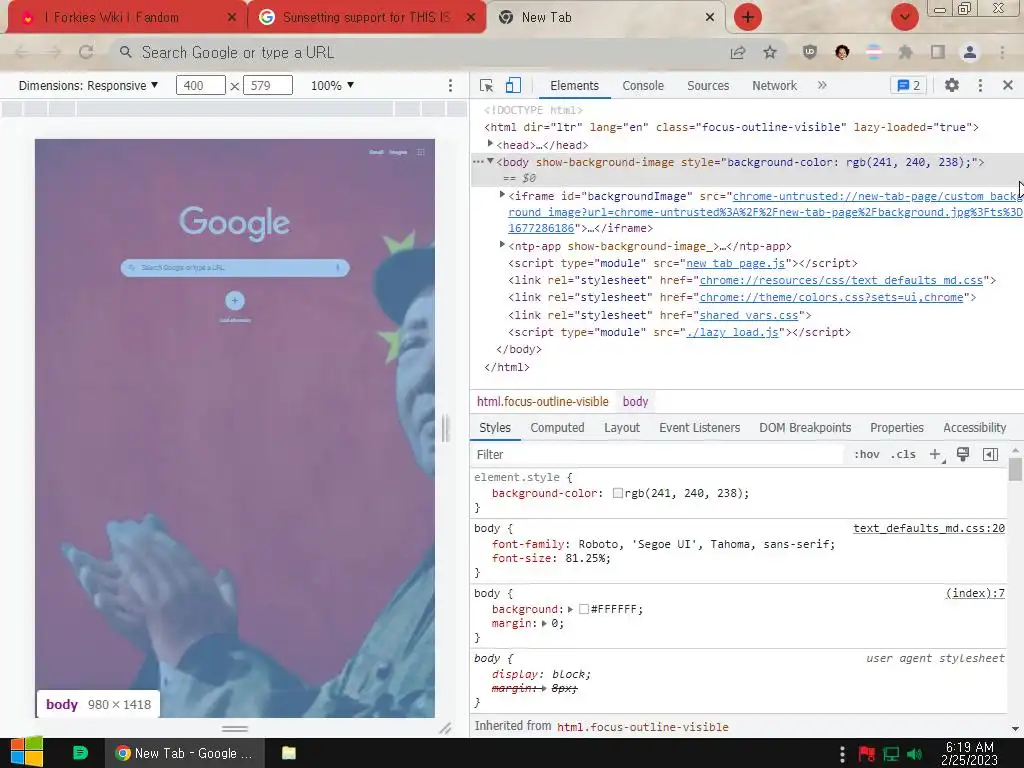Add a new style rule plus icon
The width and height of the screenshot is (1024, 768).
(935, 455)
